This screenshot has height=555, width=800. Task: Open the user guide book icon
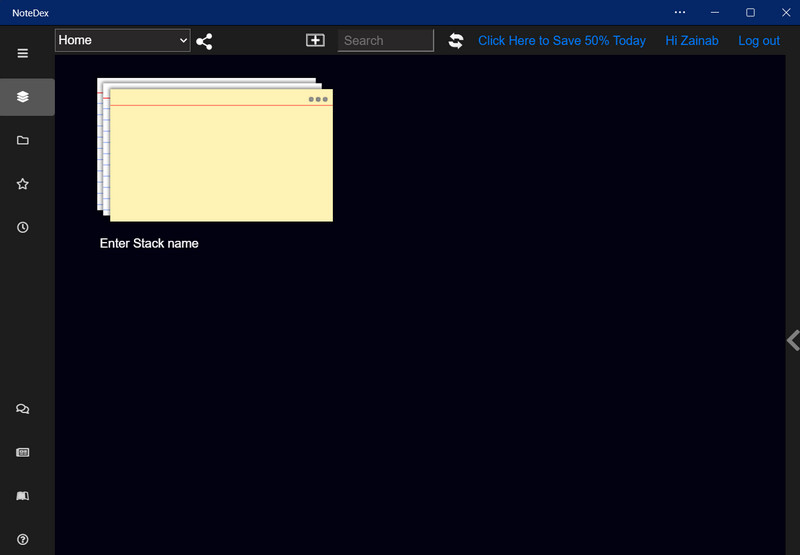coord(22,496)
